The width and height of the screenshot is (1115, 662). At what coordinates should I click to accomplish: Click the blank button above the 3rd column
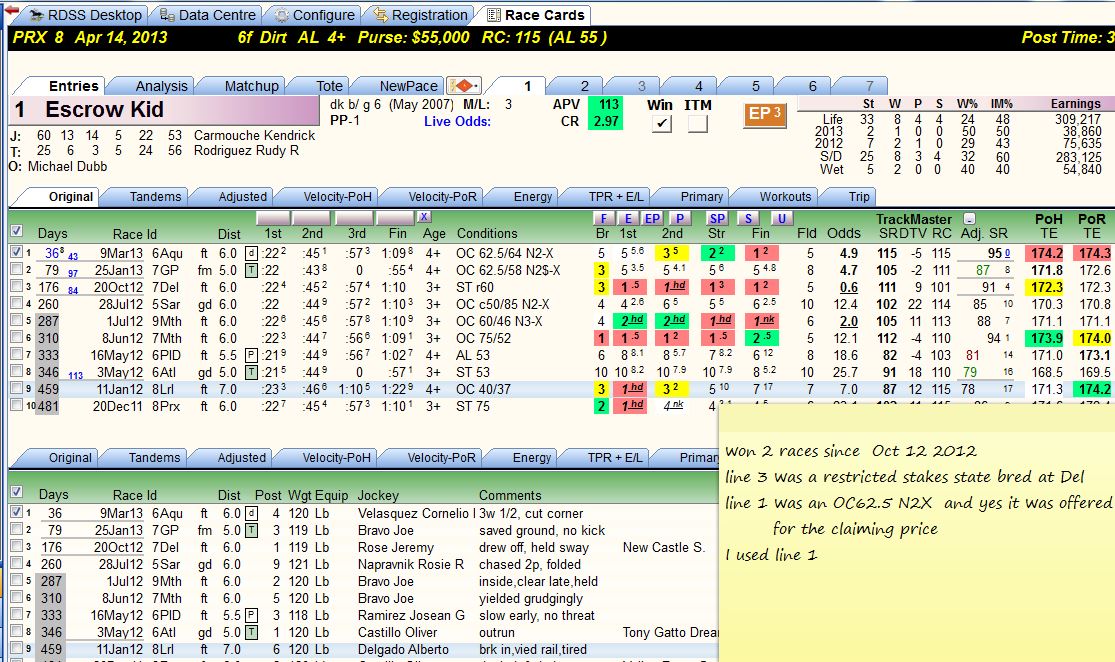(353, 218)
